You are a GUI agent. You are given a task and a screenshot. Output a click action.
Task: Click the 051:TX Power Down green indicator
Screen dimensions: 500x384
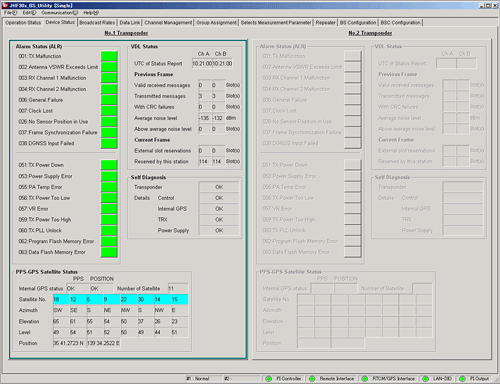click(109, 165)
